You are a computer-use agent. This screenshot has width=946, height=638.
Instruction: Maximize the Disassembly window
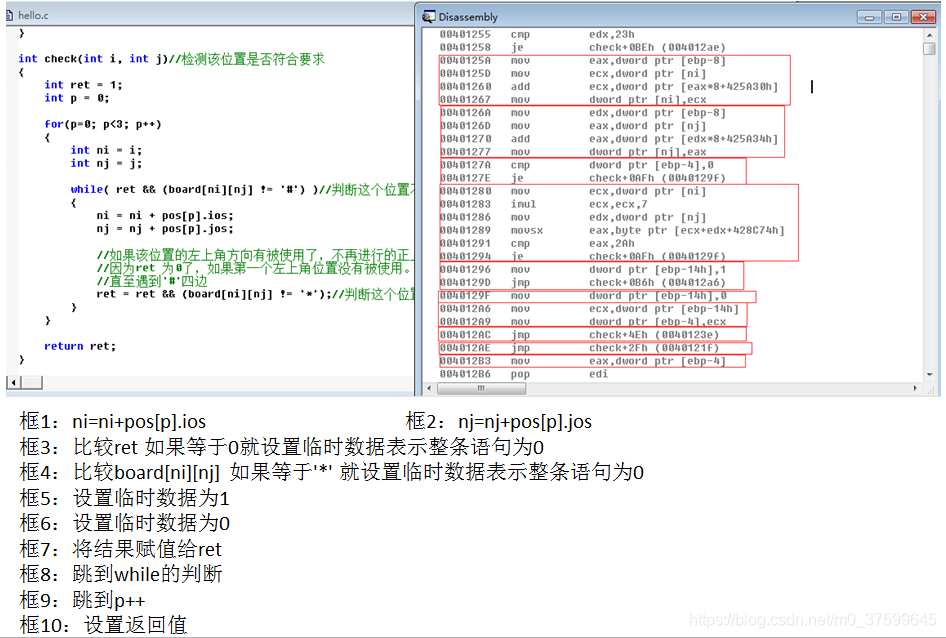click(896, 18)
